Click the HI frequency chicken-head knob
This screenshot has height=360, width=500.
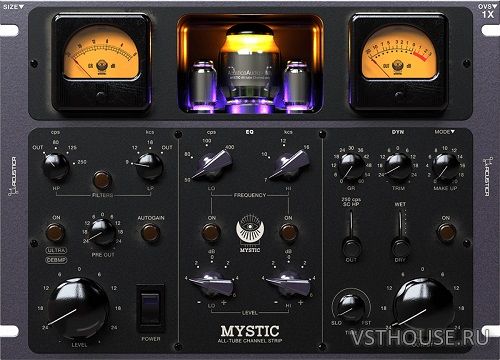pyautogui.click(x=289, y=165)
